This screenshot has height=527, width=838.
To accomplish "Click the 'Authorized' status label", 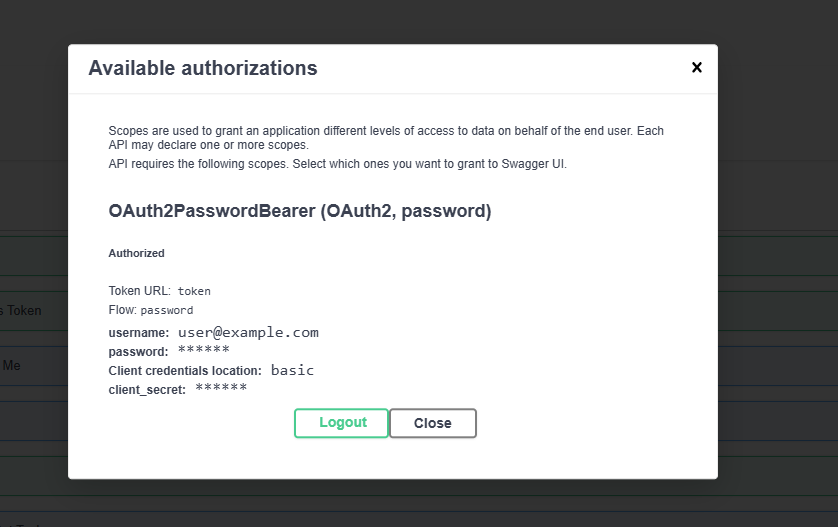I will point(136,254).
